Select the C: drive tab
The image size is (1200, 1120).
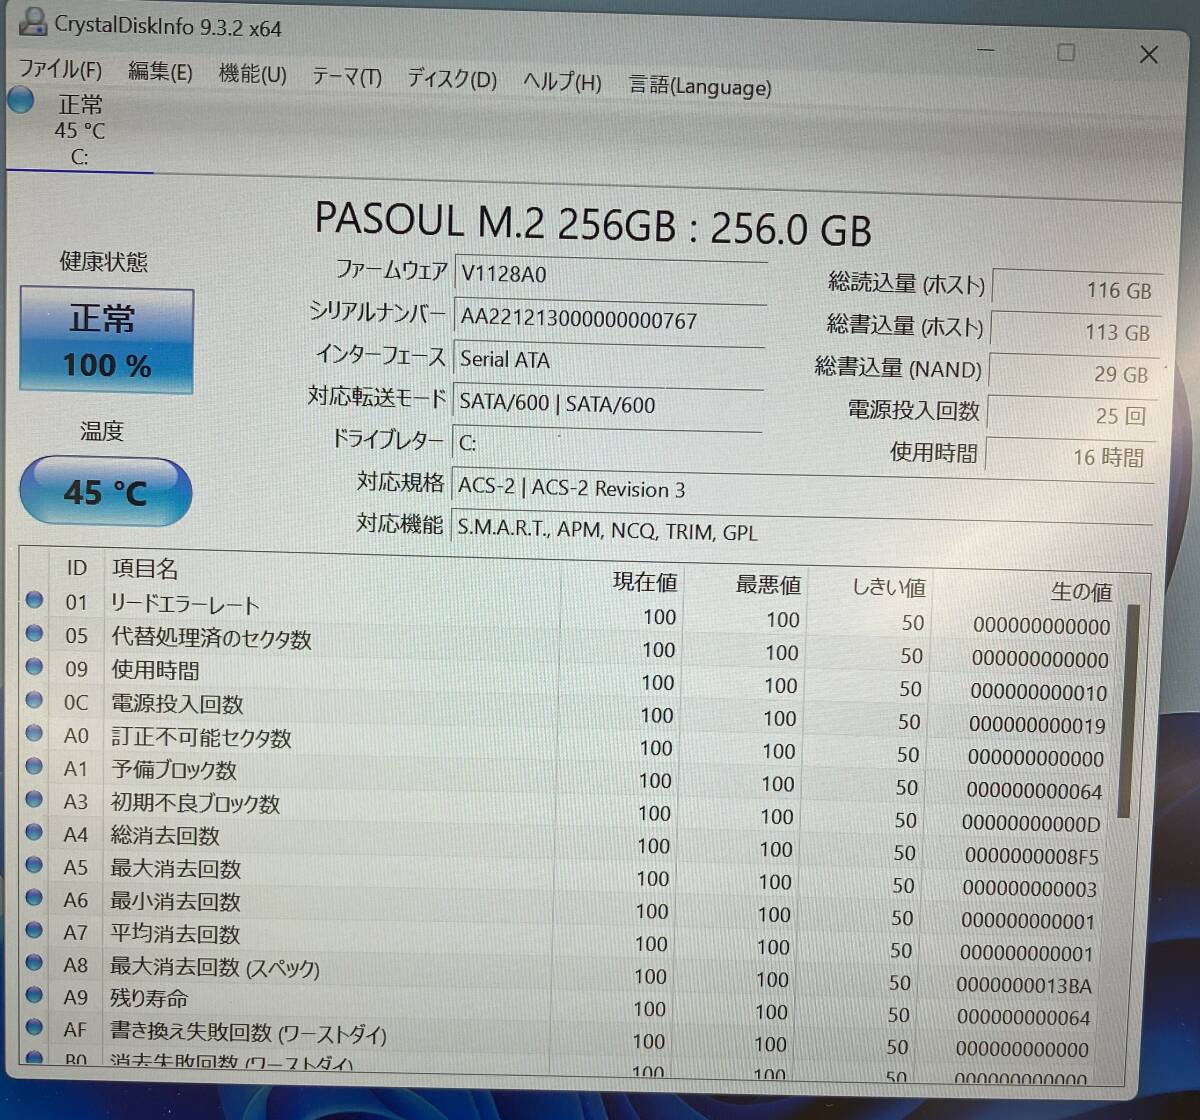[x=81, y=158]
